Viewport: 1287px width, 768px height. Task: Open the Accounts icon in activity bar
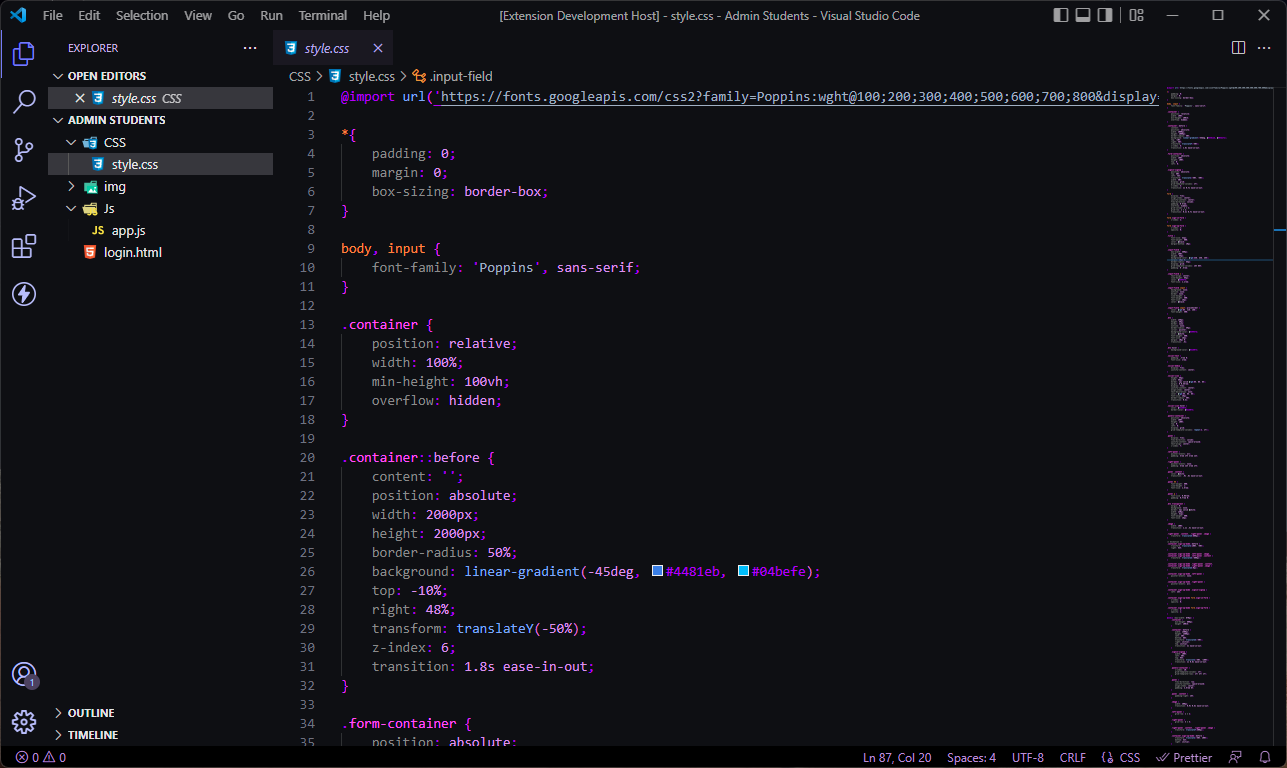24,674
